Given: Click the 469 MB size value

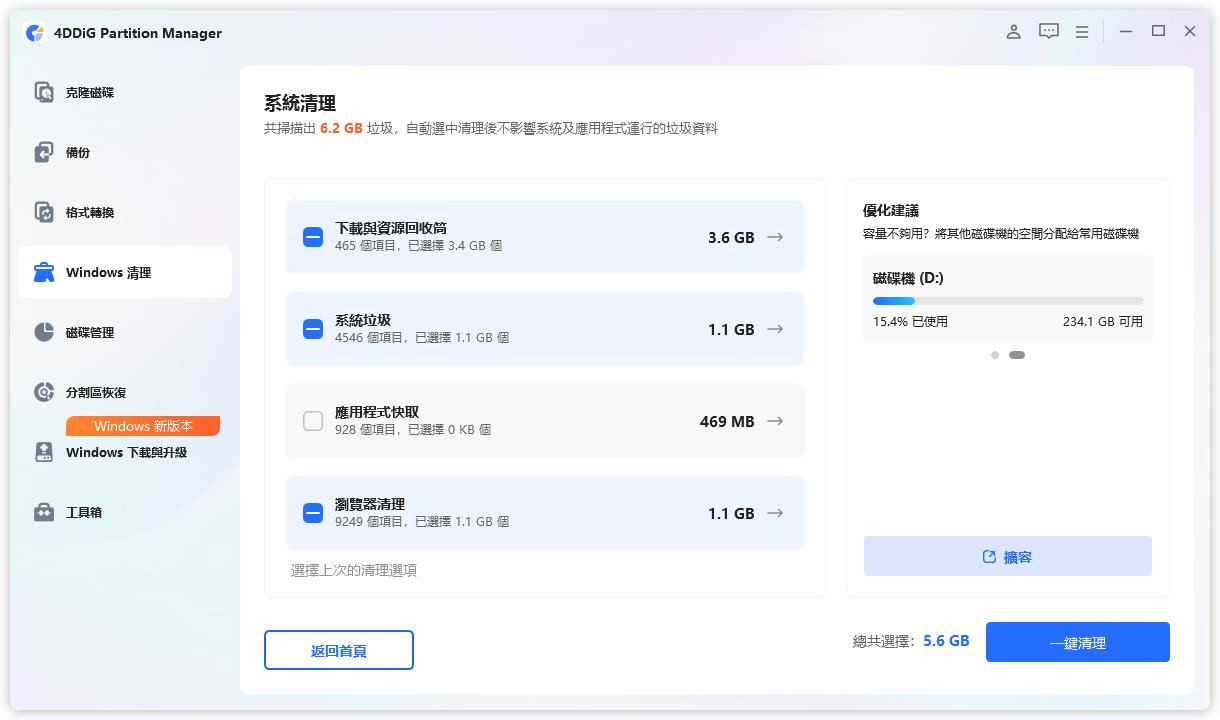Looking at the screenshot, I should coord(727,422).
